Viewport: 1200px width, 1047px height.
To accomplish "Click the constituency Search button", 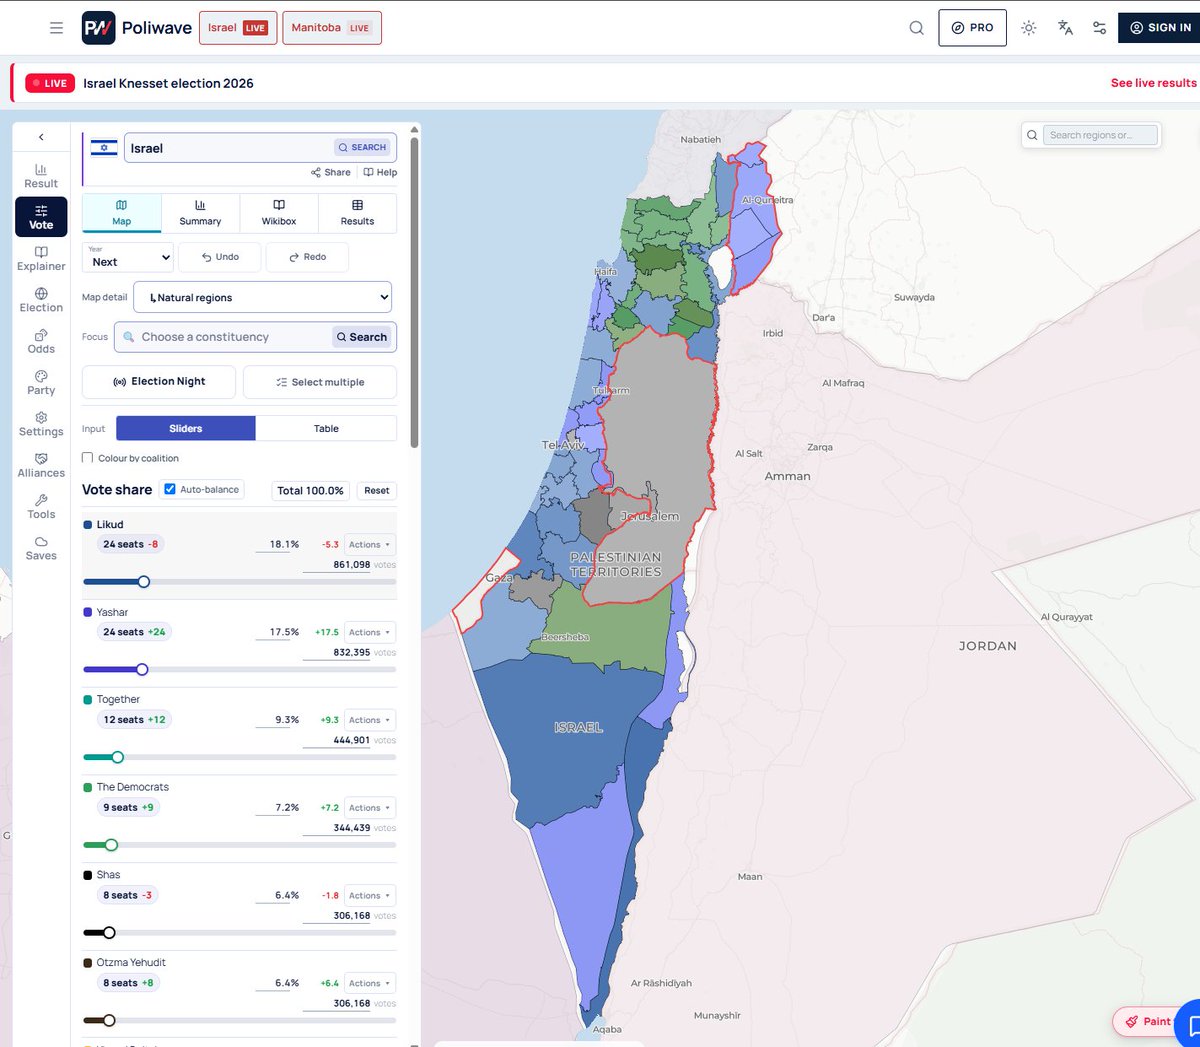I will 362,337.
